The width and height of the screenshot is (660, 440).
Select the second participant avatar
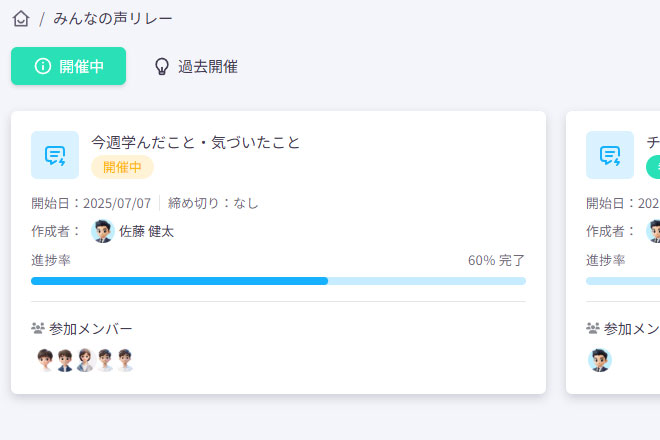[65, 360]
